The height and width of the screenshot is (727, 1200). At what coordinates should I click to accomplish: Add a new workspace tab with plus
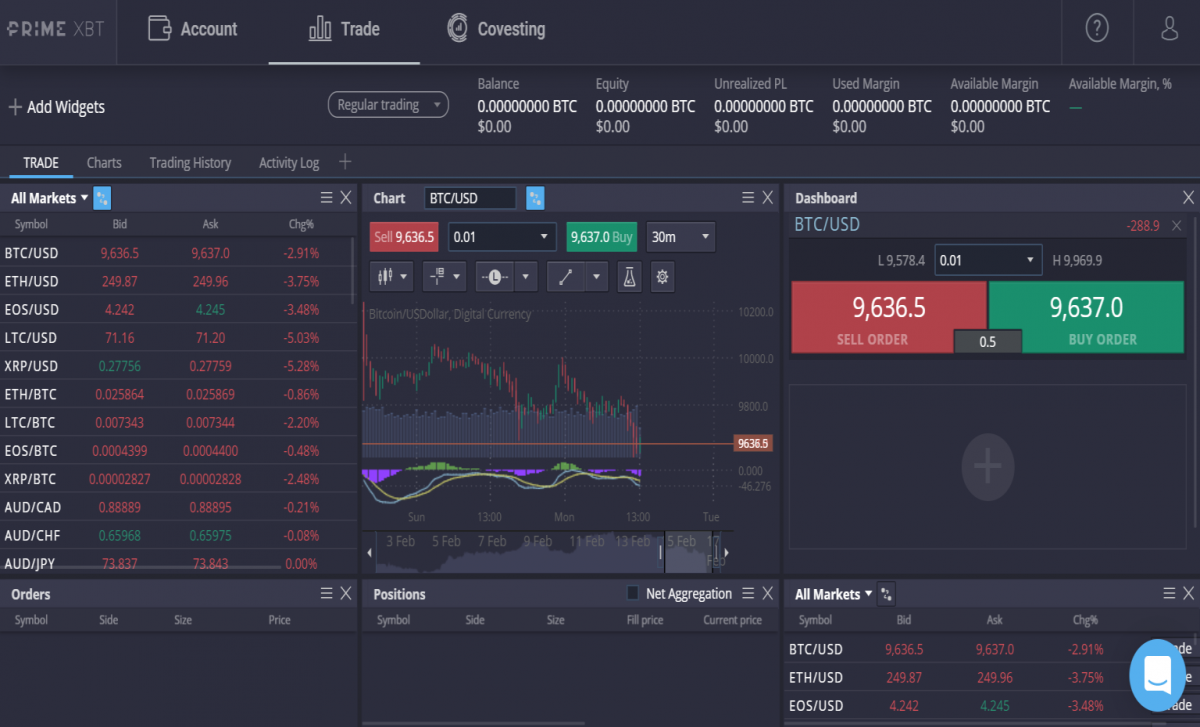pyautogui.click(x=345, y=161)
